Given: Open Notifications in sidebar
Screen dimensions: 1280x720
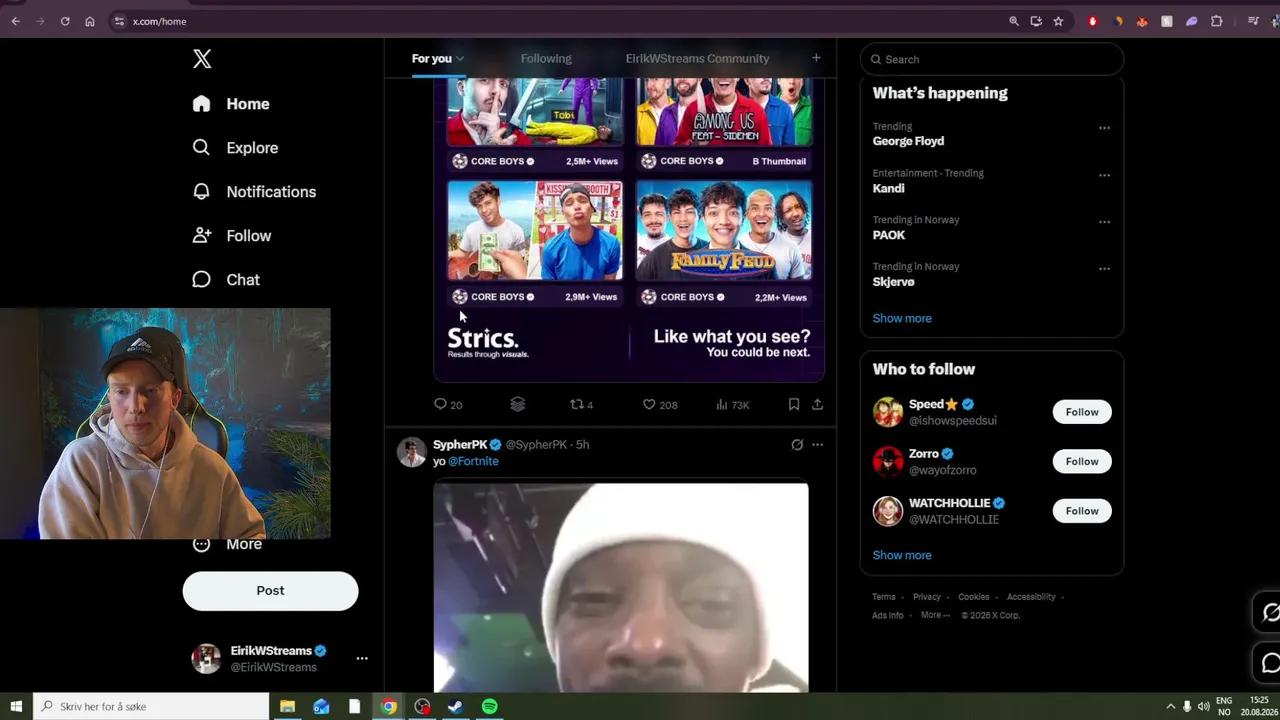Looking at the screenshot, I should click(254, 192).
